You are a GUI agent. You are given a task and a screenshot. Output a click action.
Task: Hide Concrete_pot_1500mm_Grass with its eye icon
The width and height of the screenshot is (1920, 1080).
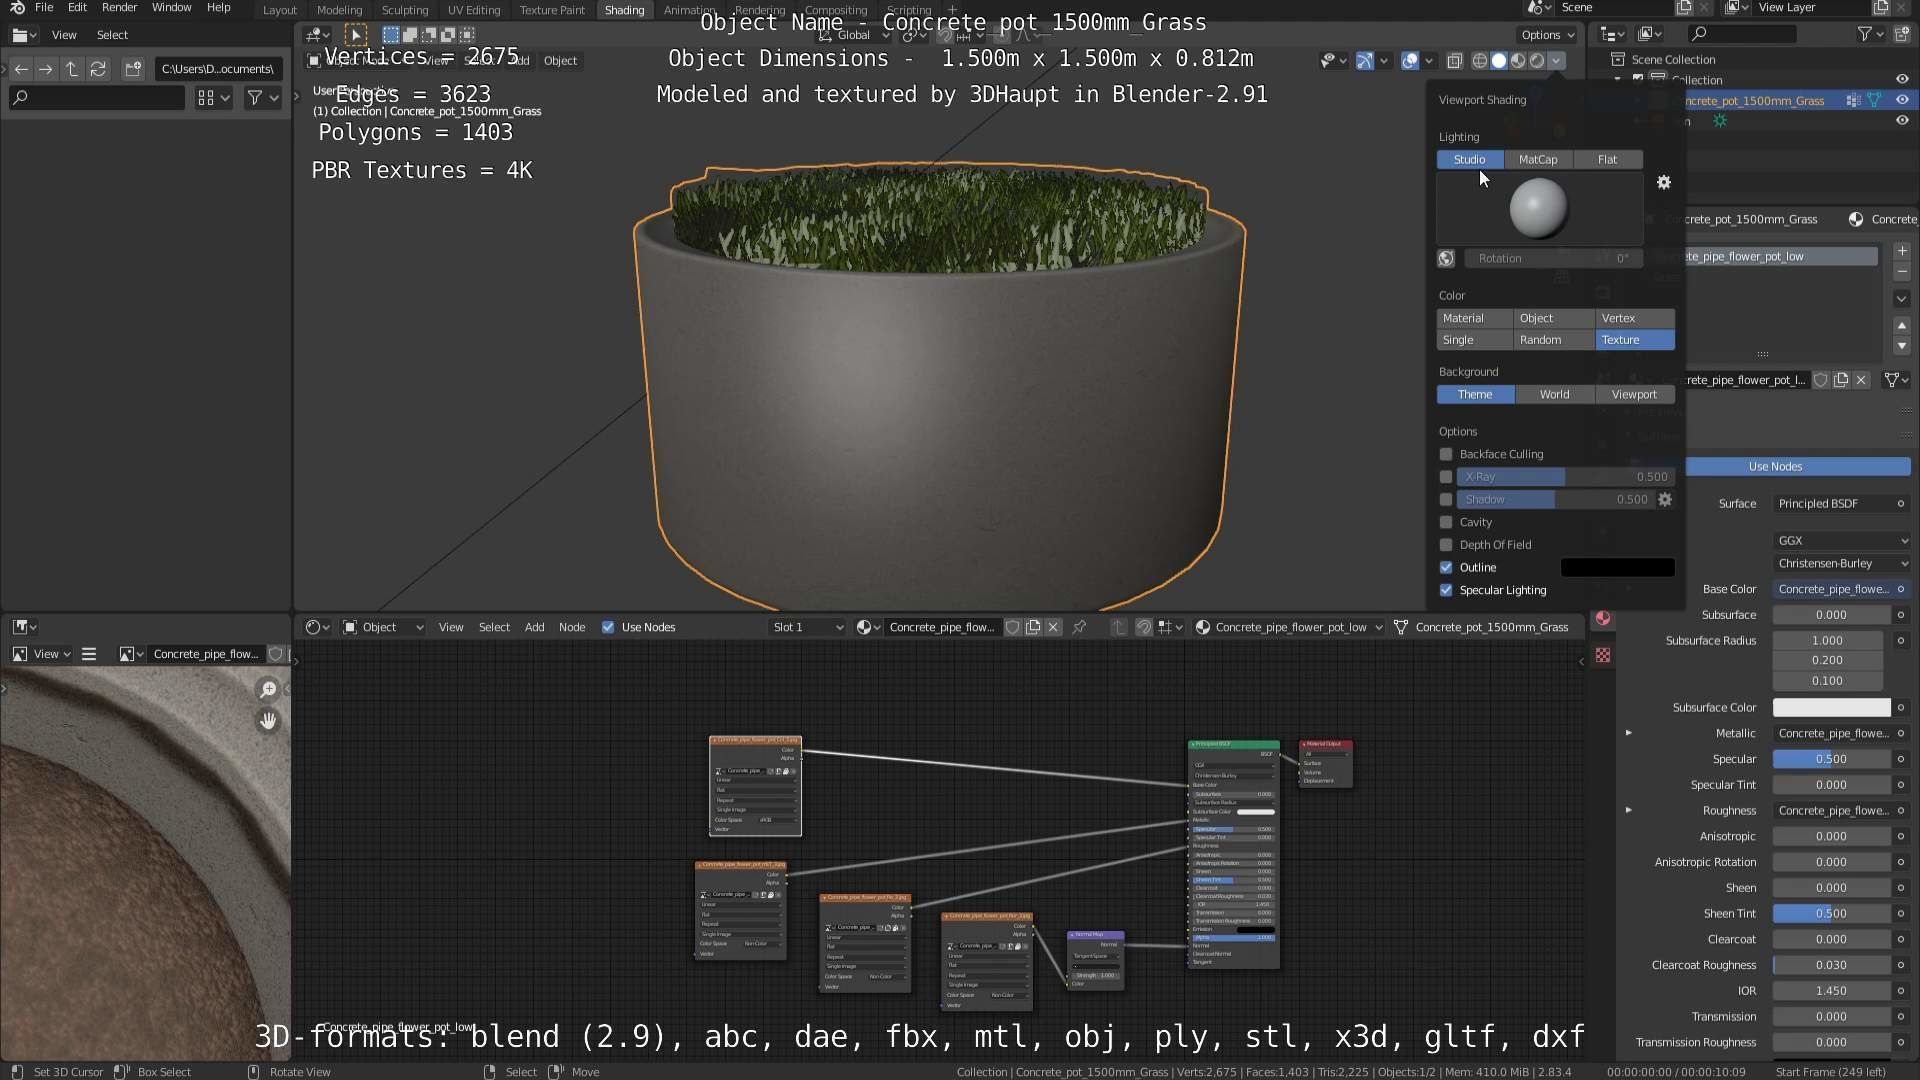coord(1902,100)
